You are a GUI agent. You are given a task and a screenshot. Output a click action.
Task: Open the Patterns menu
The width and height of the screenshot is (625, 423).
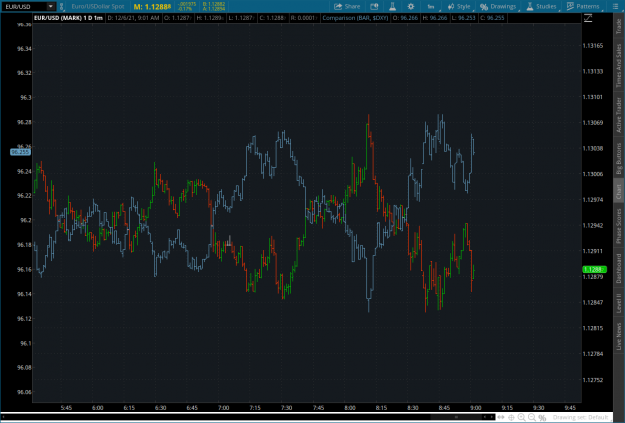coord(583,6)
